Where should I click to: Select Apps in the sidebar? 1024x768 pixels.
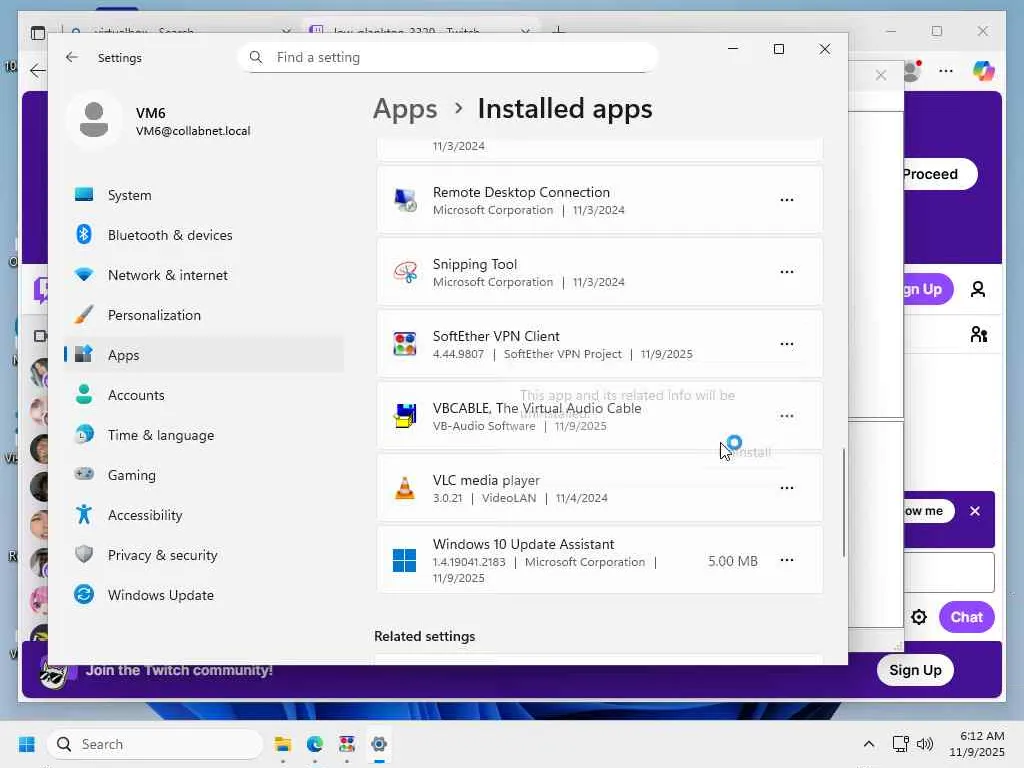(x=204, y=355)
